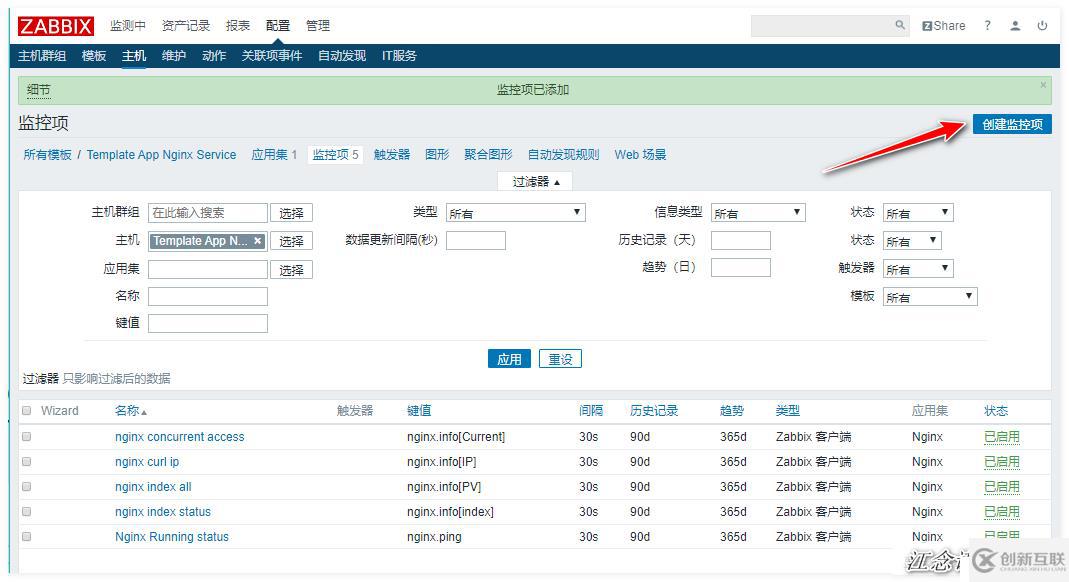
Task: Check the nginx concurrent access row checkbox
Action: tap(27, 436)
